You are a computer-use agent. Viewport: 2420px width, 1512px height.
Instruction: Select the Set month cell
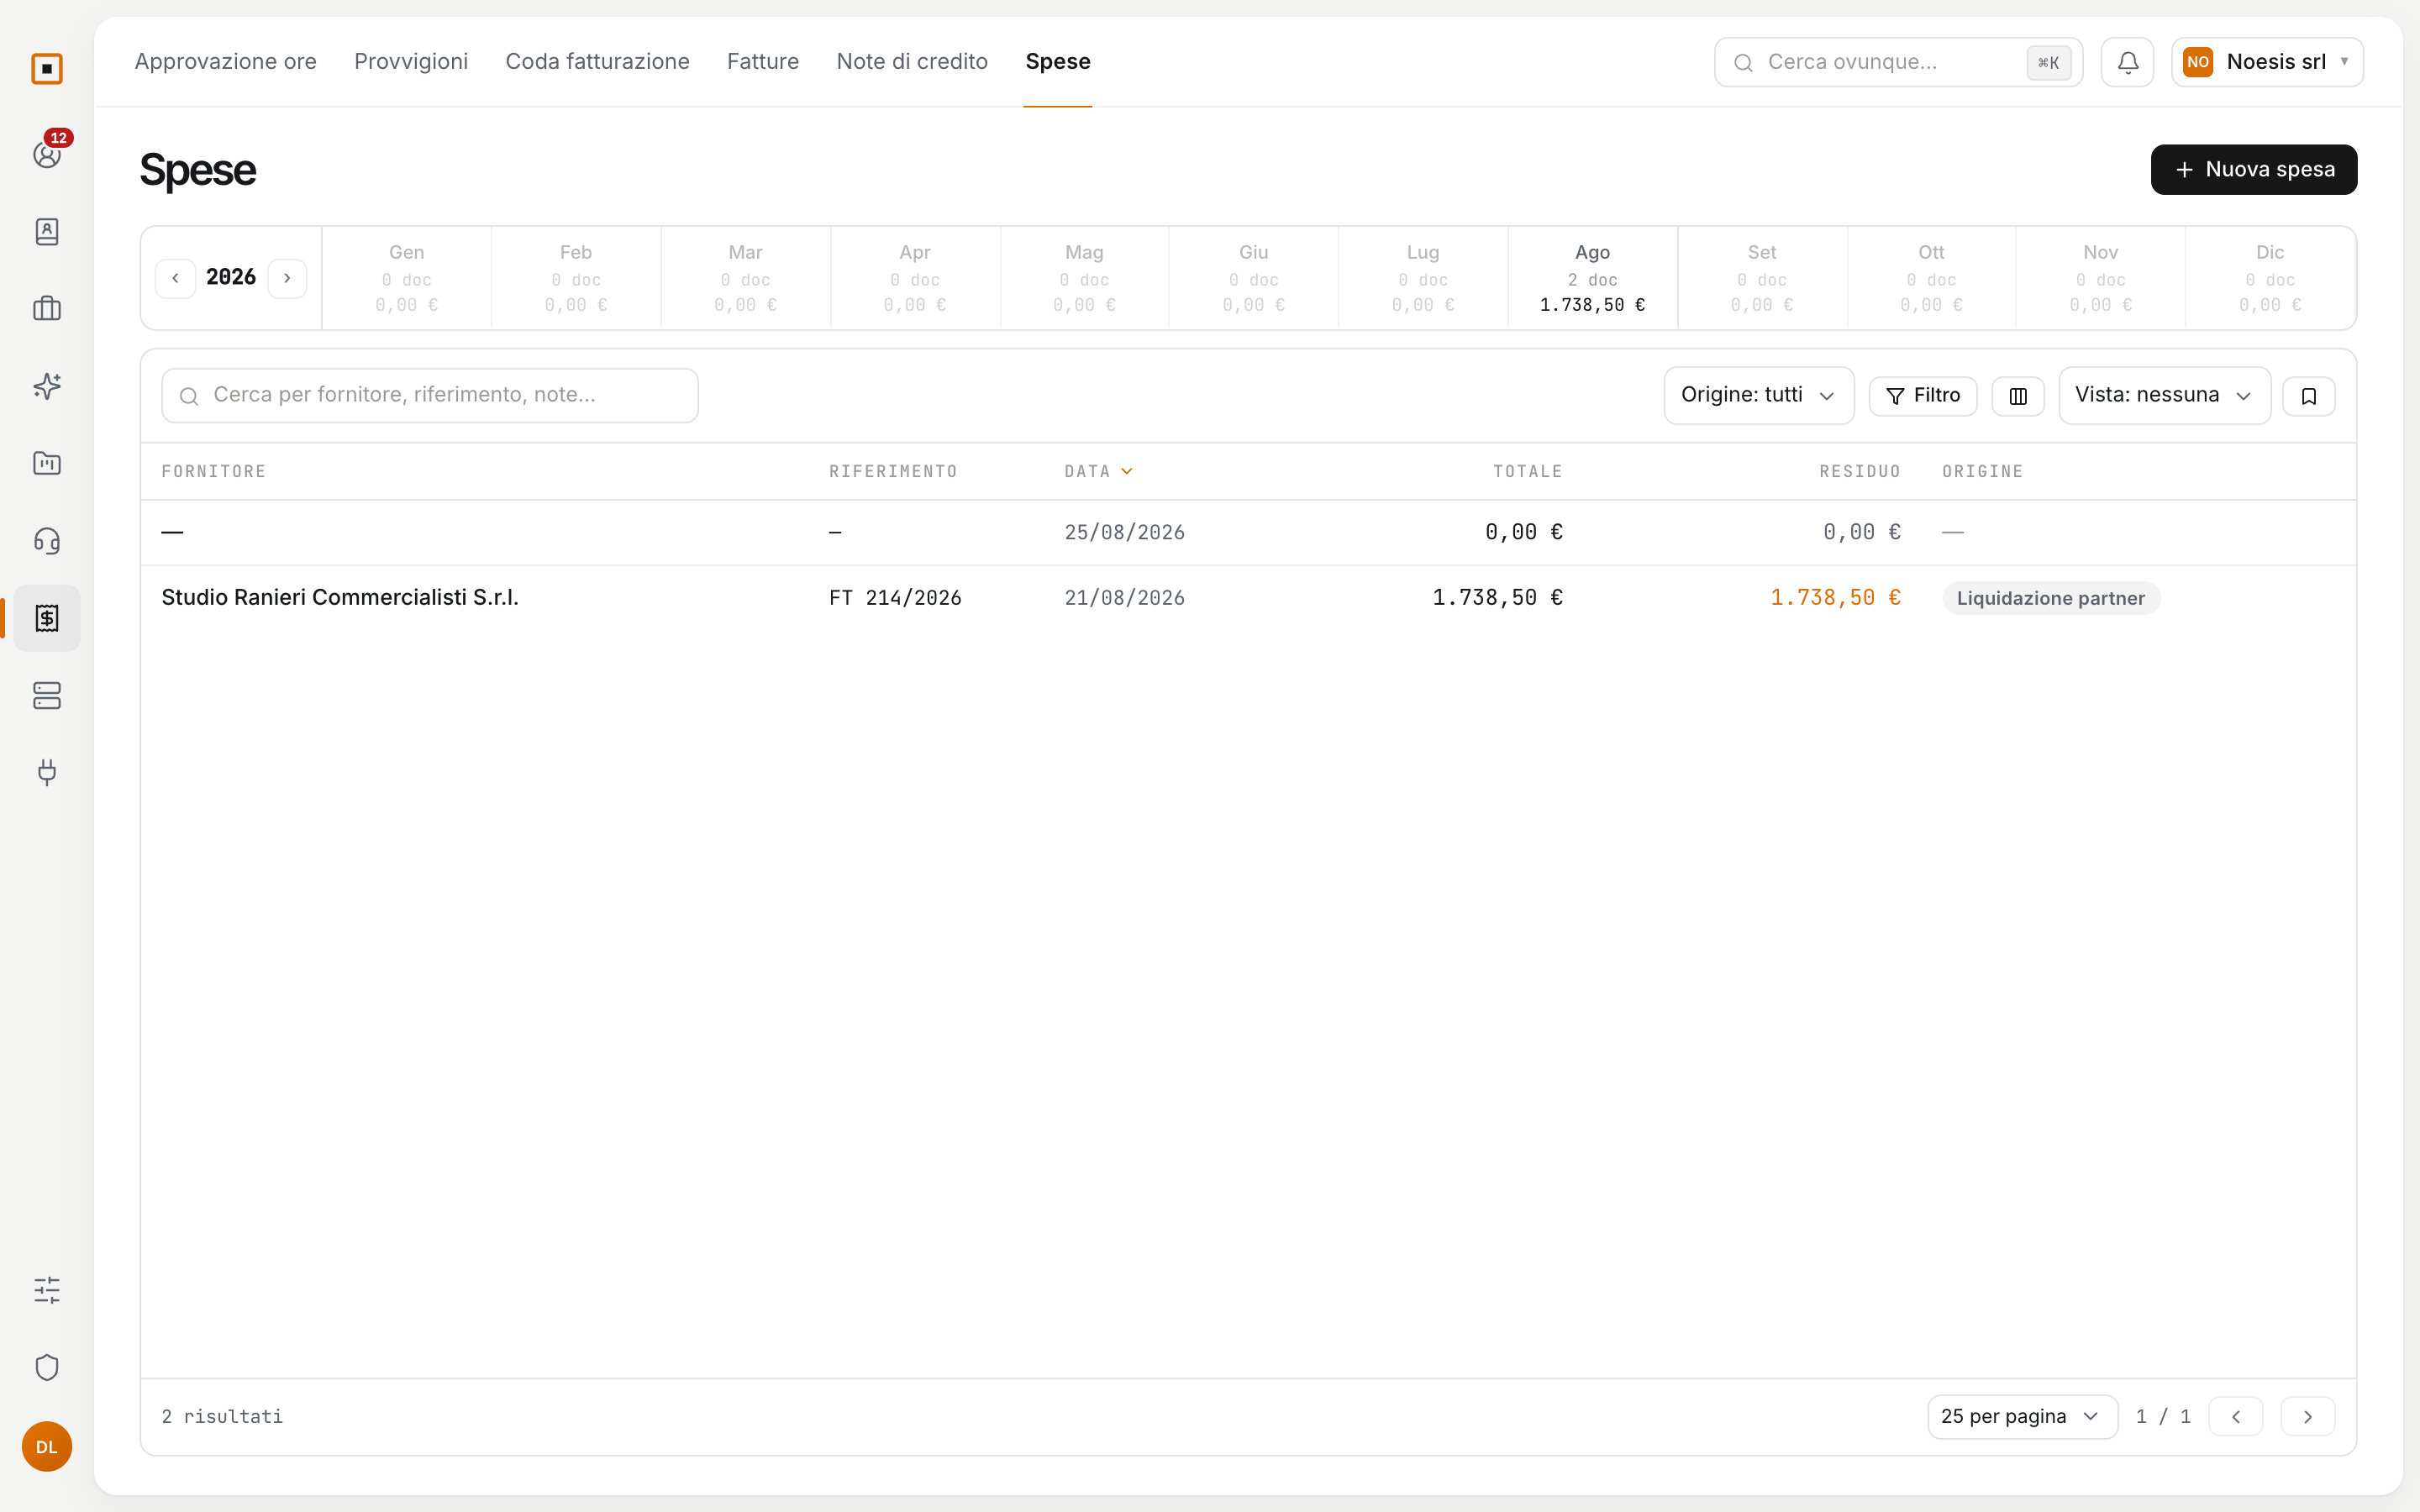point(1762,278)
